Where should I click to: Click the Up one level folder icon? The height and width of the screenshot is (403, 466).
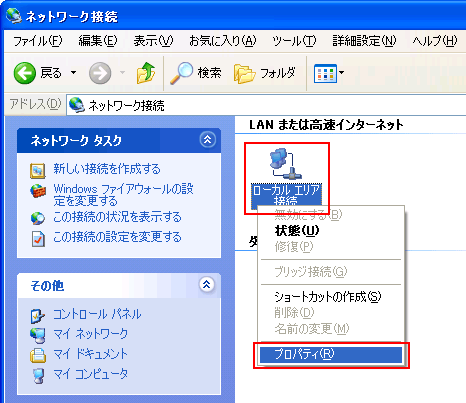point(146,73)
